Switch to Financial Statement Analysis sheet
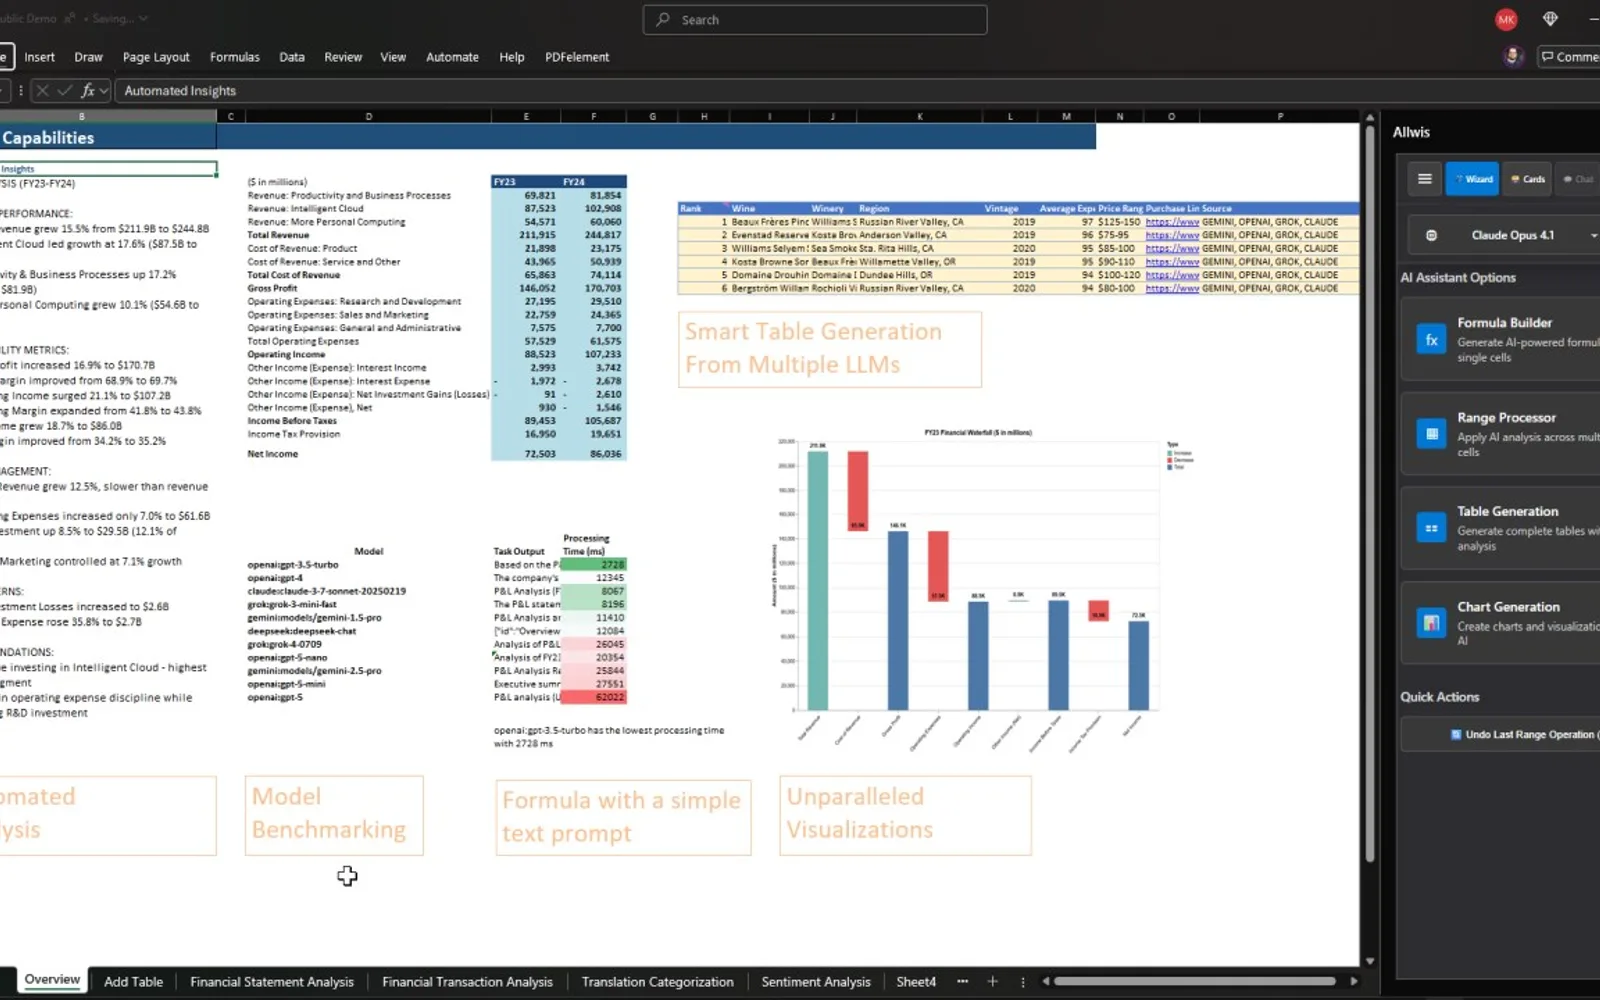 [272, 981]
